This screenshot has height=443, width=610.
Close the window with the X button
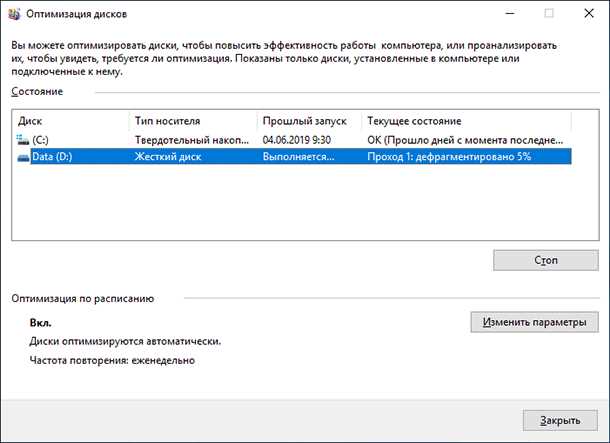click(x=589, y=14)
